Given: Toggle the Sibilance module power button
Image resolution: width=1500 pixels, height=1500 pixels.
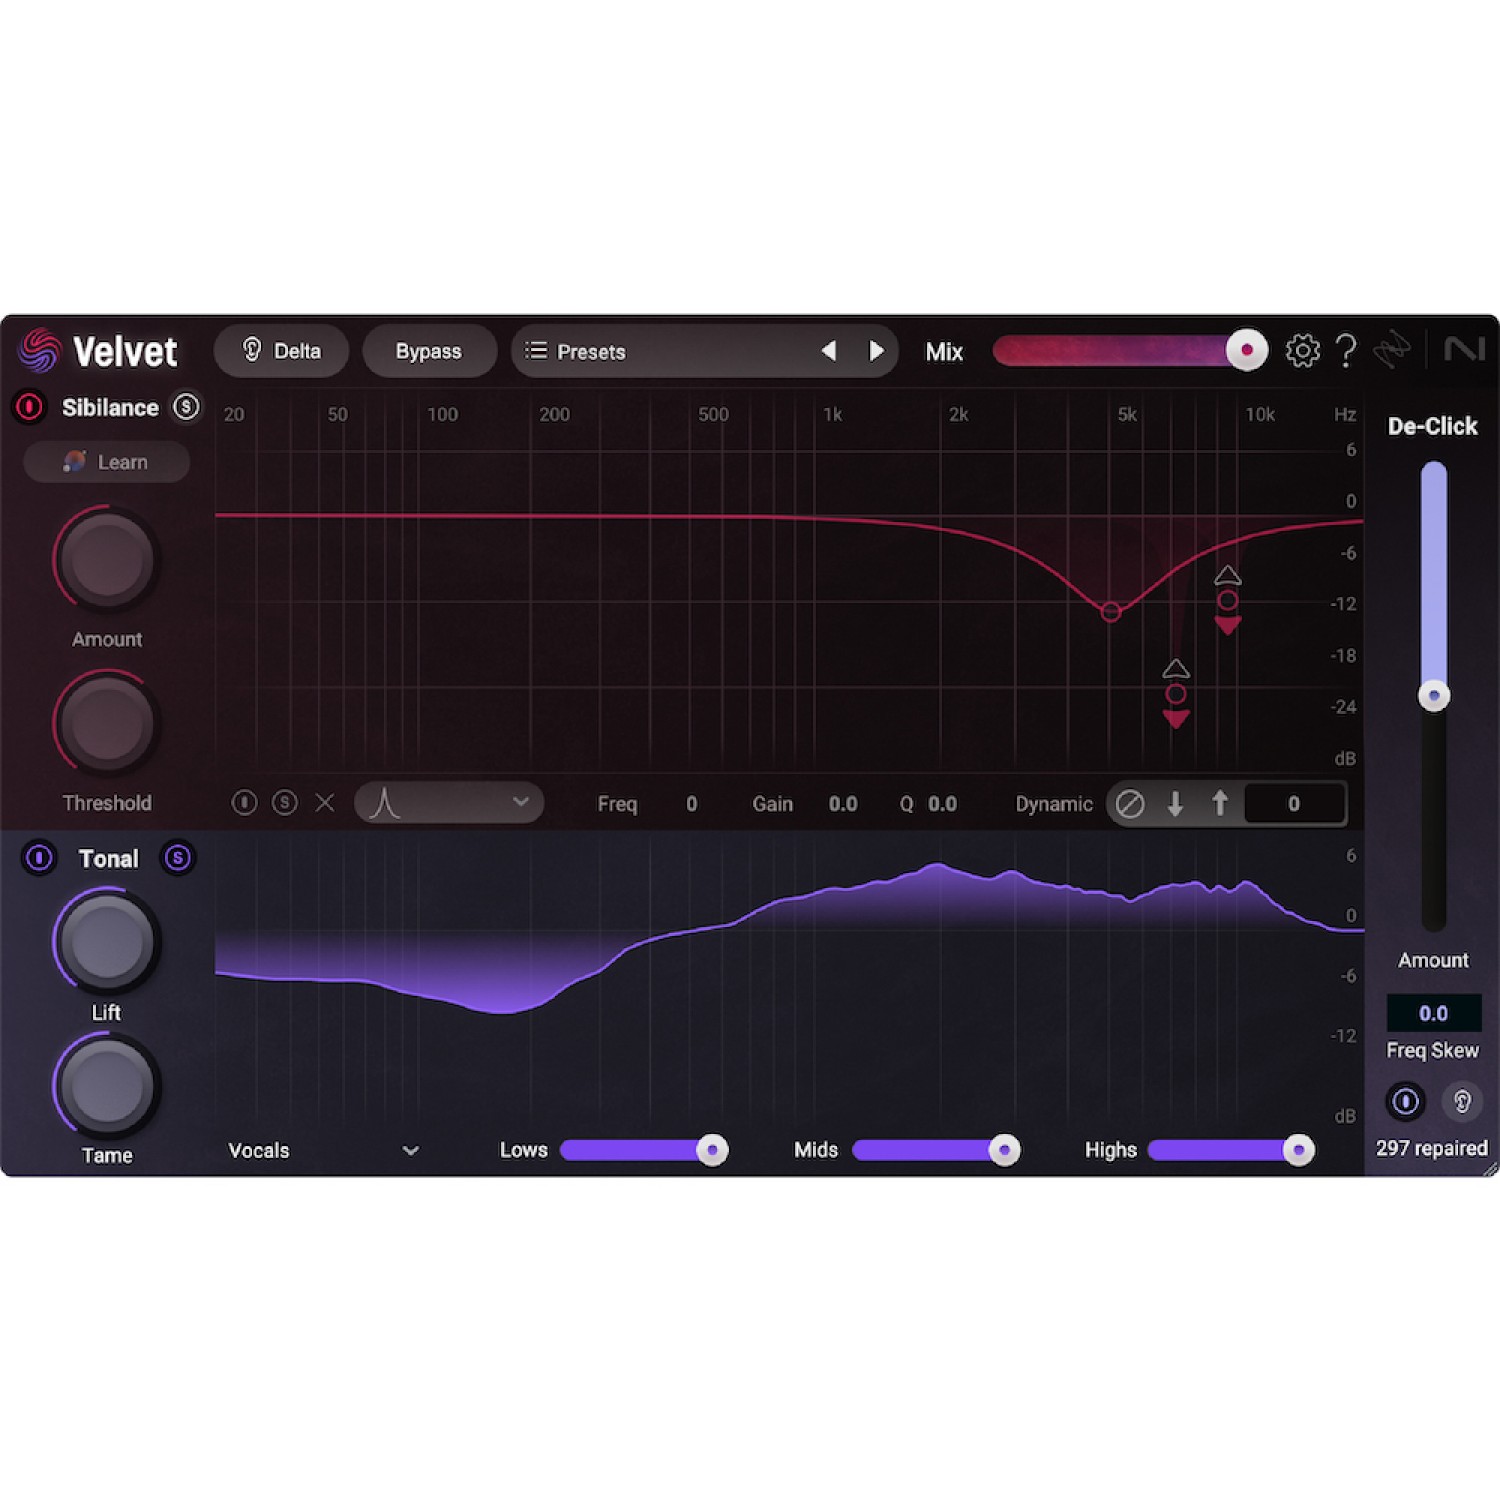Looking at the screenshot, I should point(28,408).
